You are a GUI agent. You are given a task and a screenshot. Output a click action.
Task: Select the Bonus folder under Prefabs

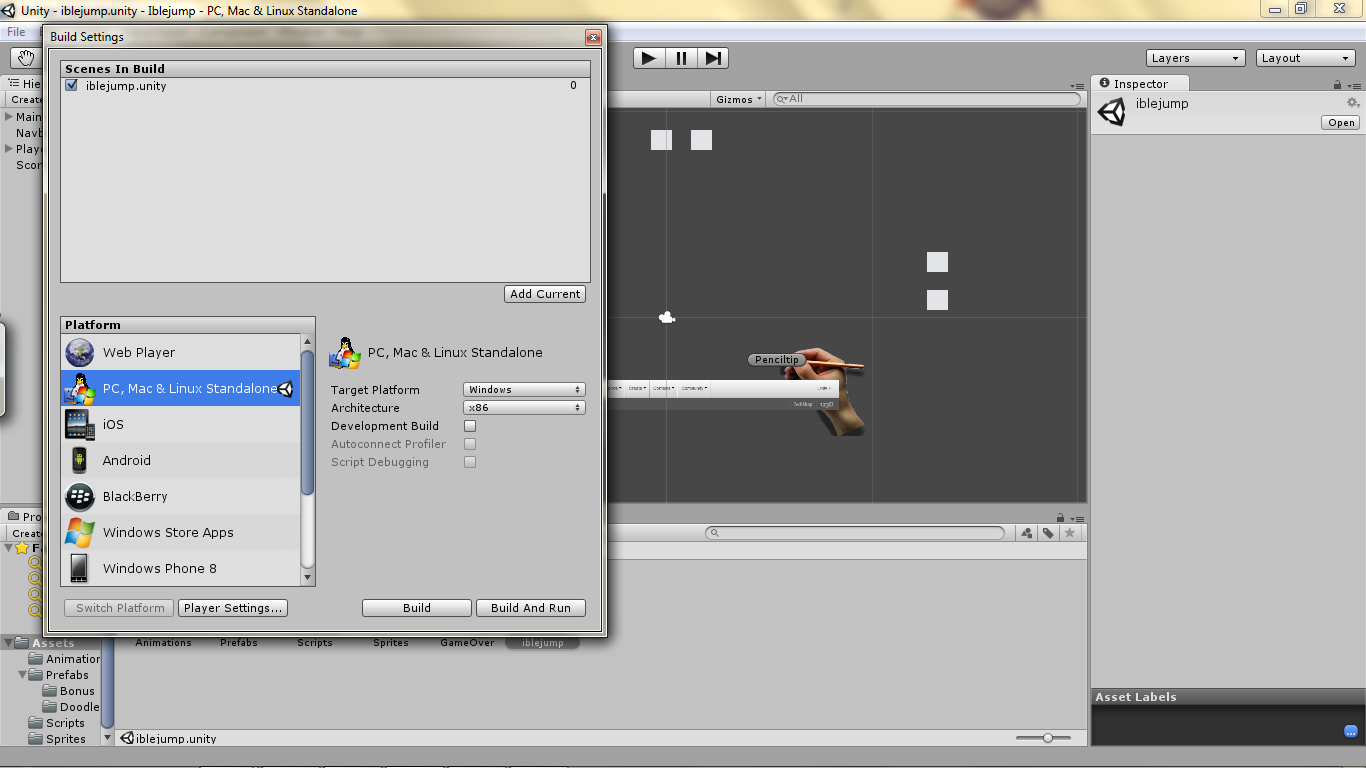pos(69,691)
